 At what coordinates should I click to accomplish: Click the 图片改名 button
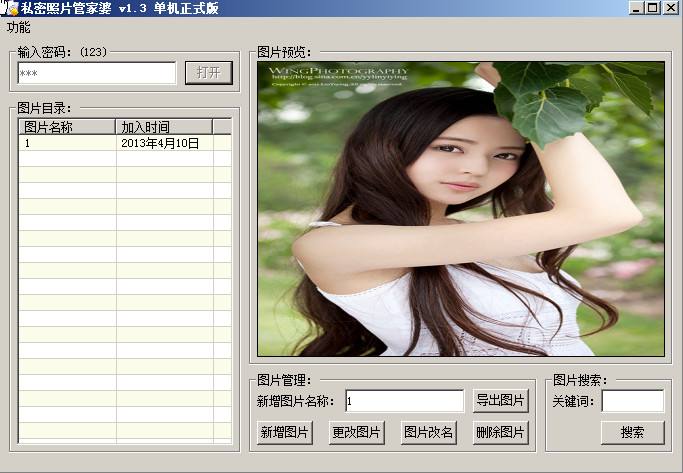coord(429,432)
